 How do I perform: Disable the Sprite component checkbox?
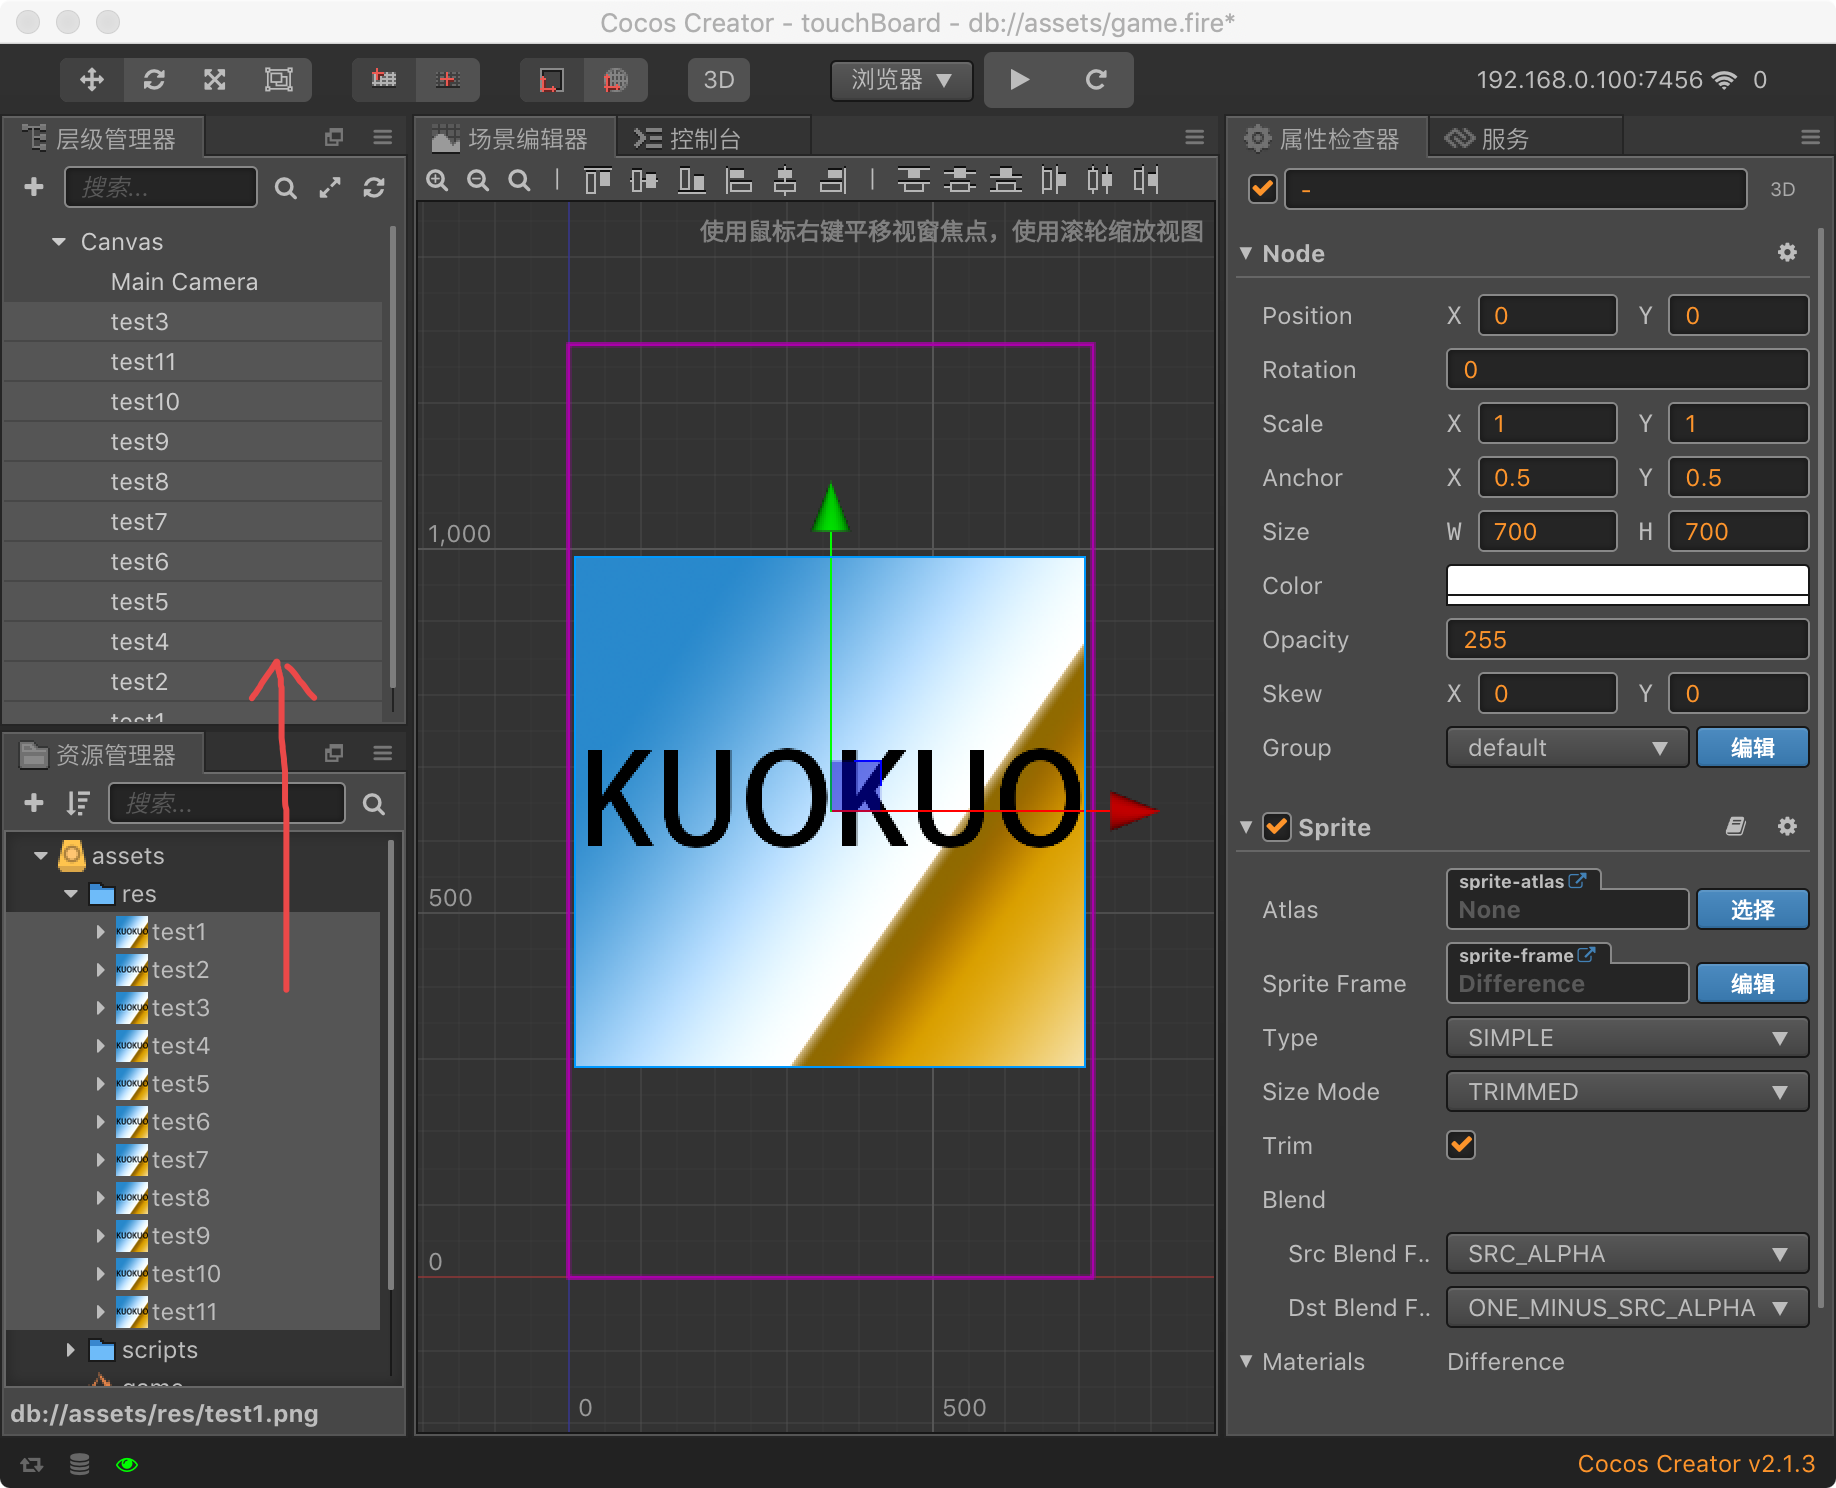(1277, 827)
